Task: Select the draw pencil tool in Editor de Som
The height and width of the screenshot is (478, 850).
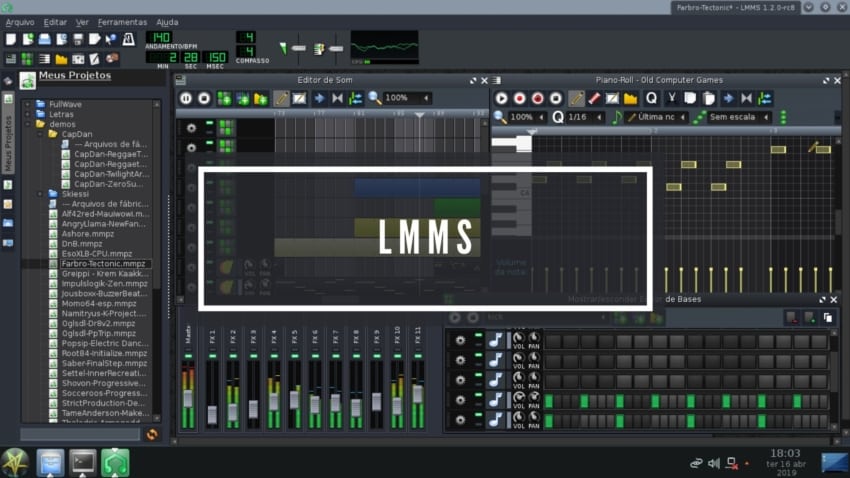Action: [281, 98]
